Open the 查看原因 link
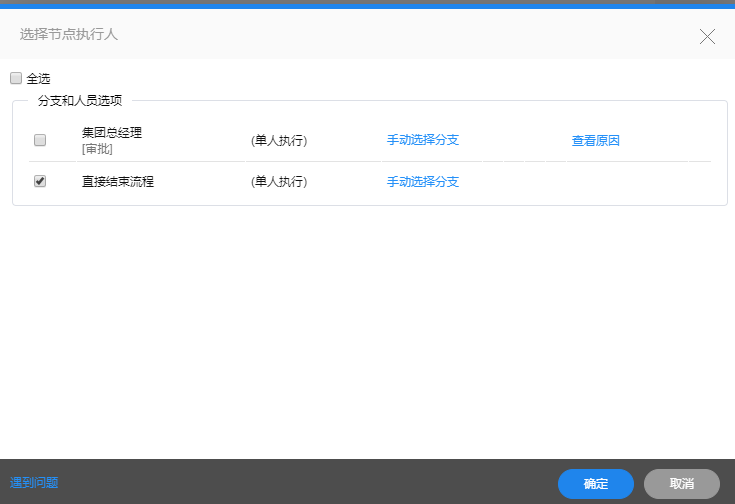 (596, 141)
